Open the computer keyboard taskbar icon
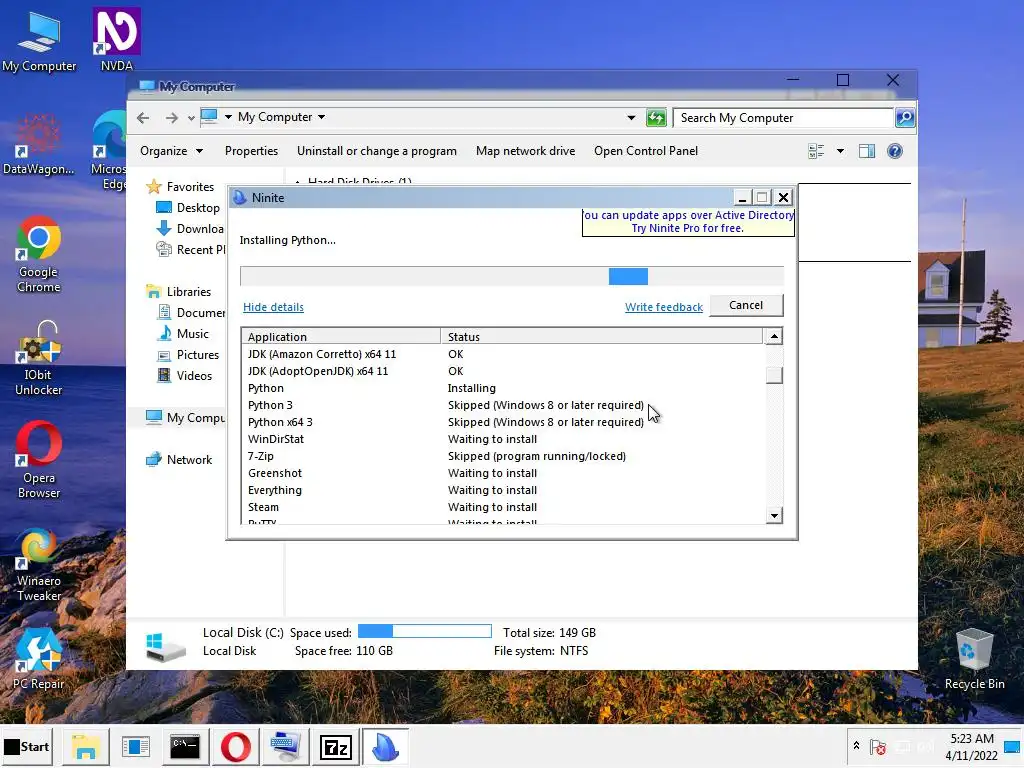This screenshot has height=768, width=1024. [x=285, y=746]
